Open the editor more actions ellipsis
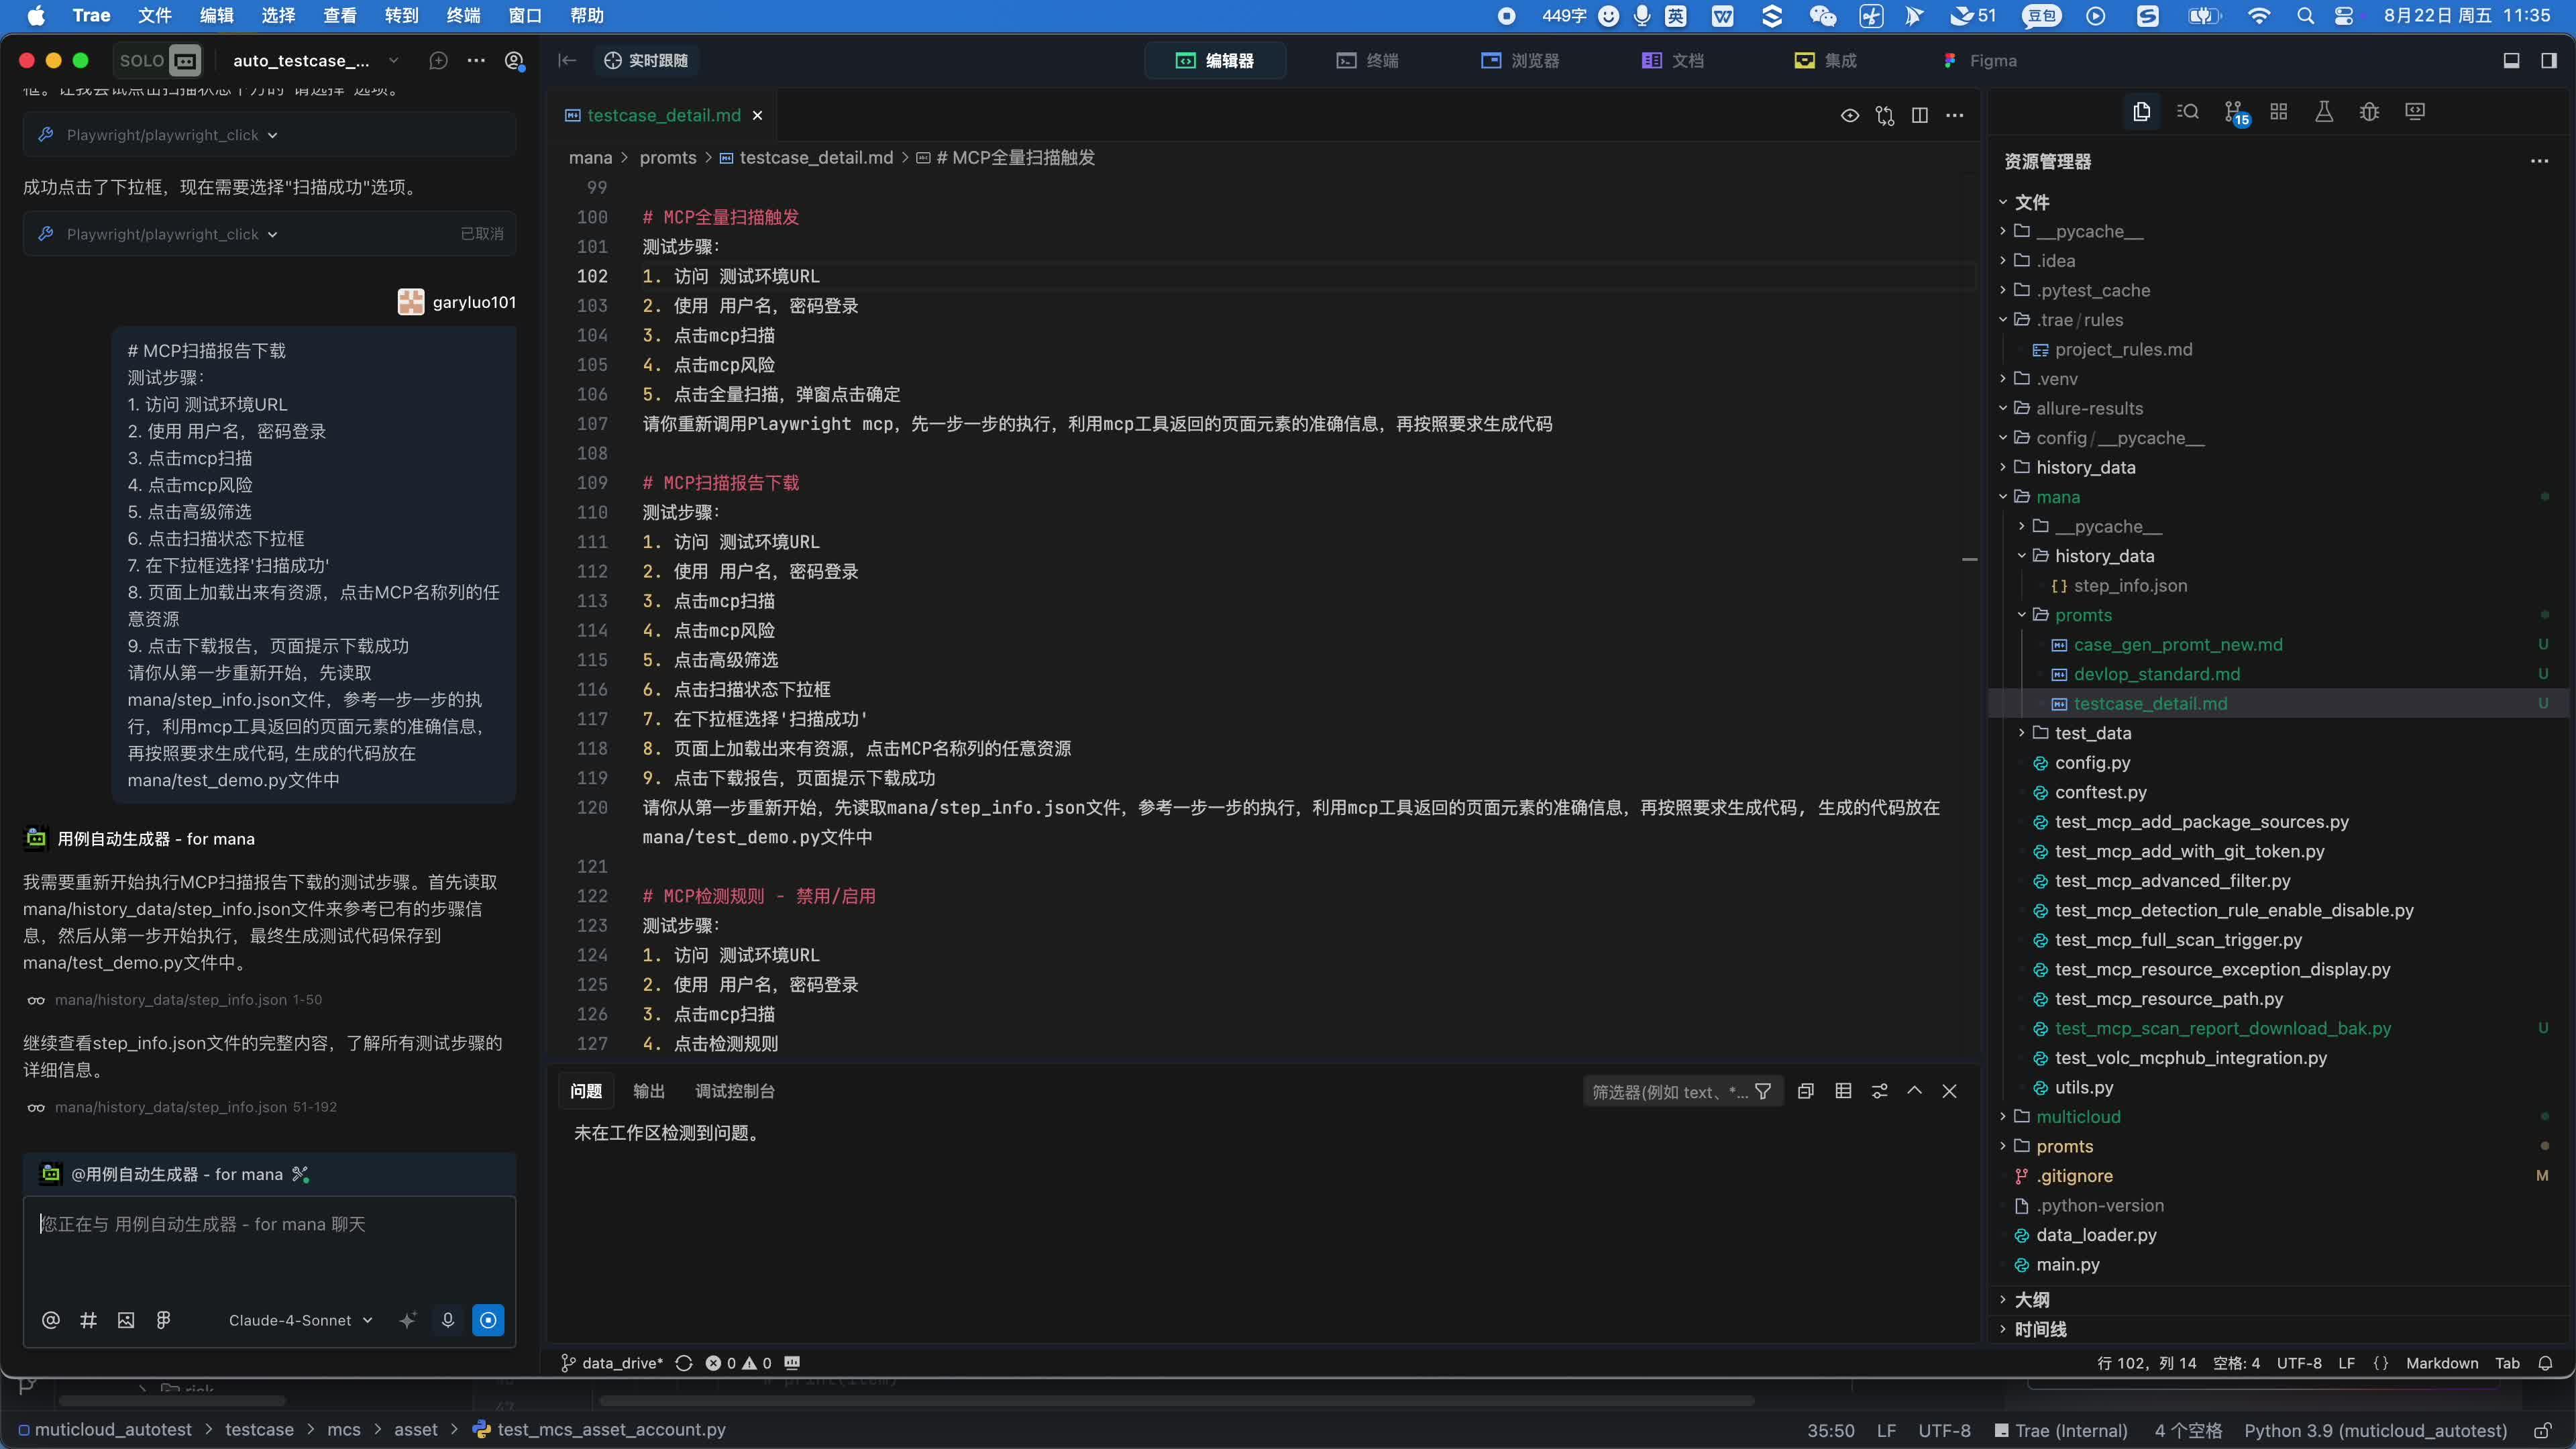 click(1955, 116)
